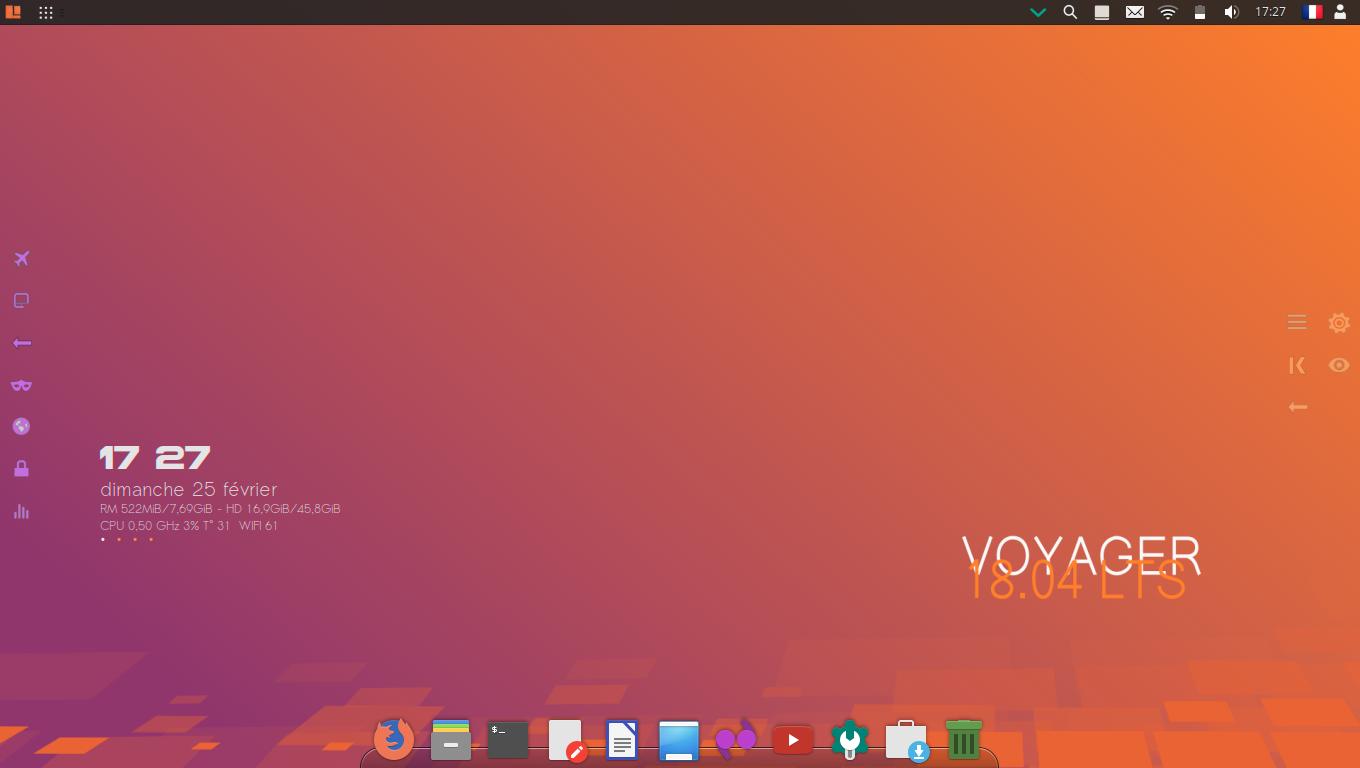Open the green trash can in dock
Viewport: 1360px width, 768px height.
coord(963,740)
